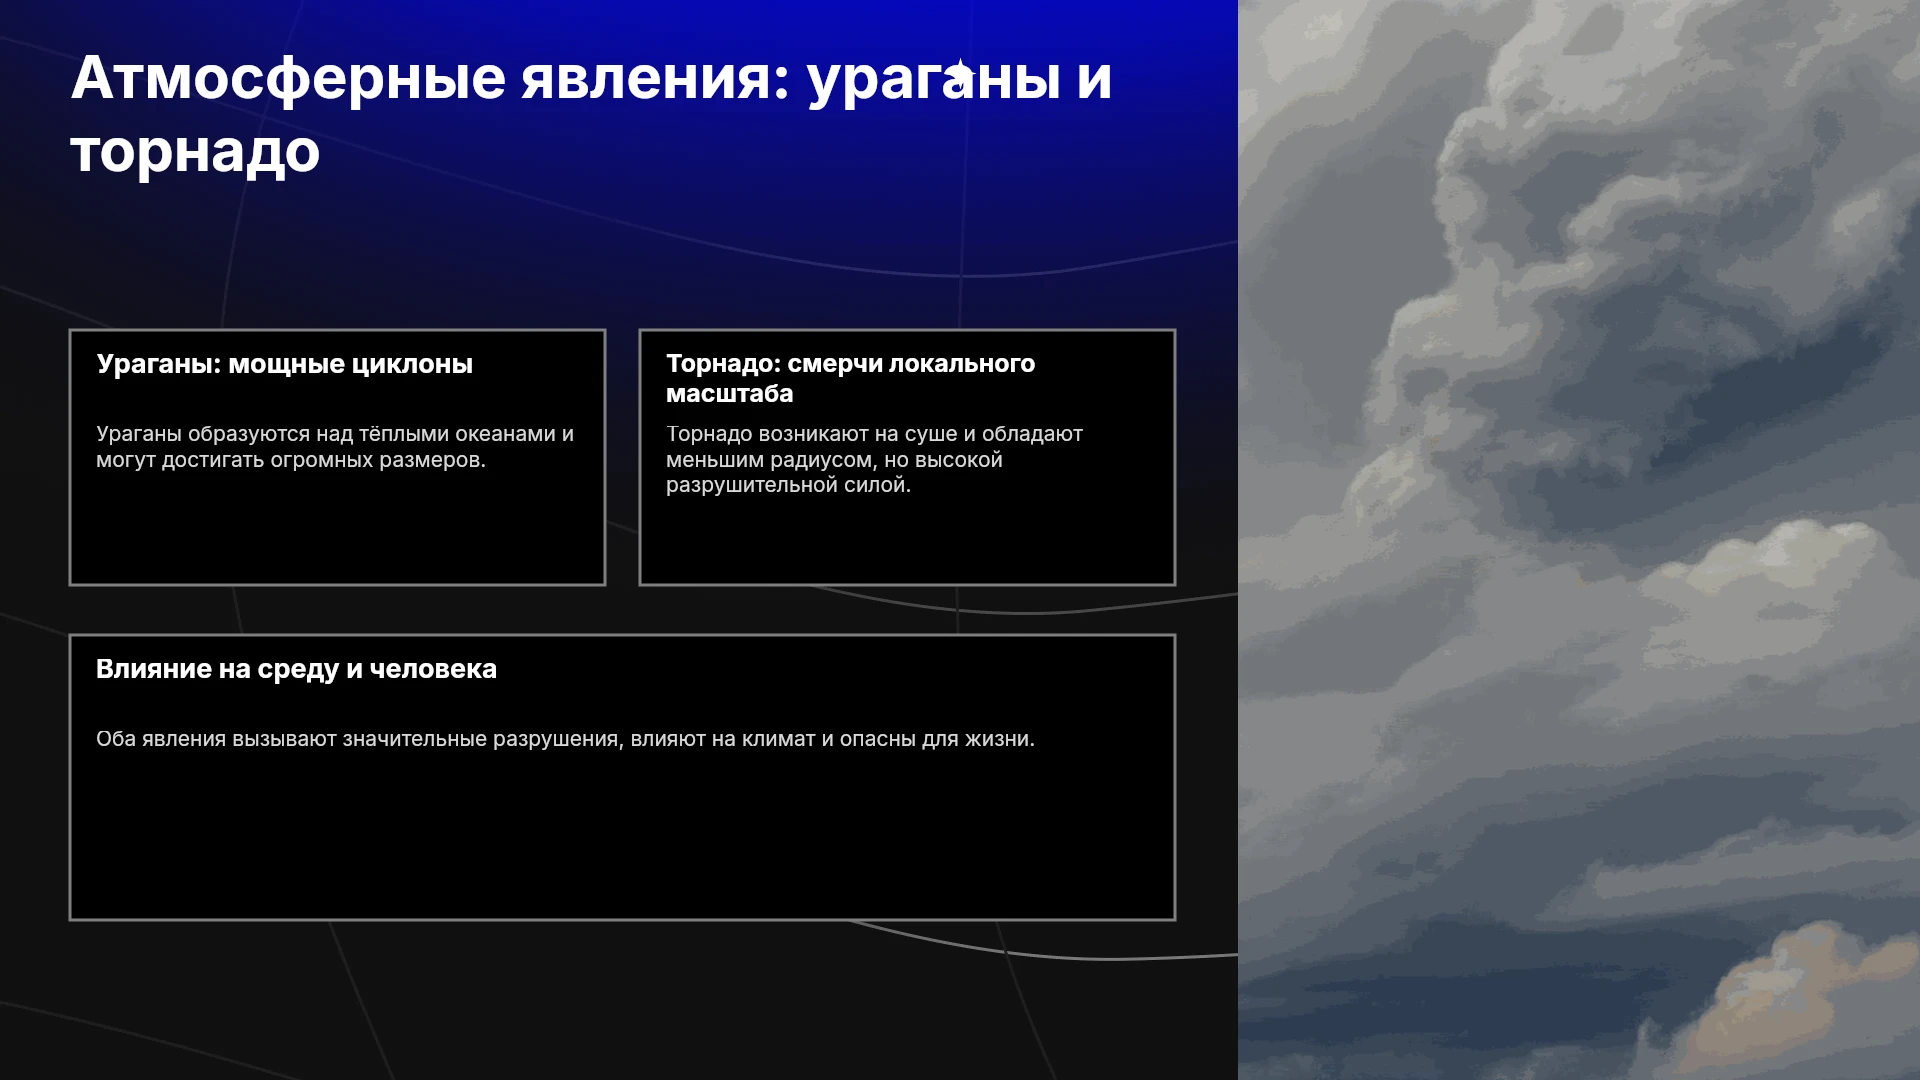Click the word 'торнадо' on the title's second line
This screenshot has width=1920, height=1080.
(195, 152)
